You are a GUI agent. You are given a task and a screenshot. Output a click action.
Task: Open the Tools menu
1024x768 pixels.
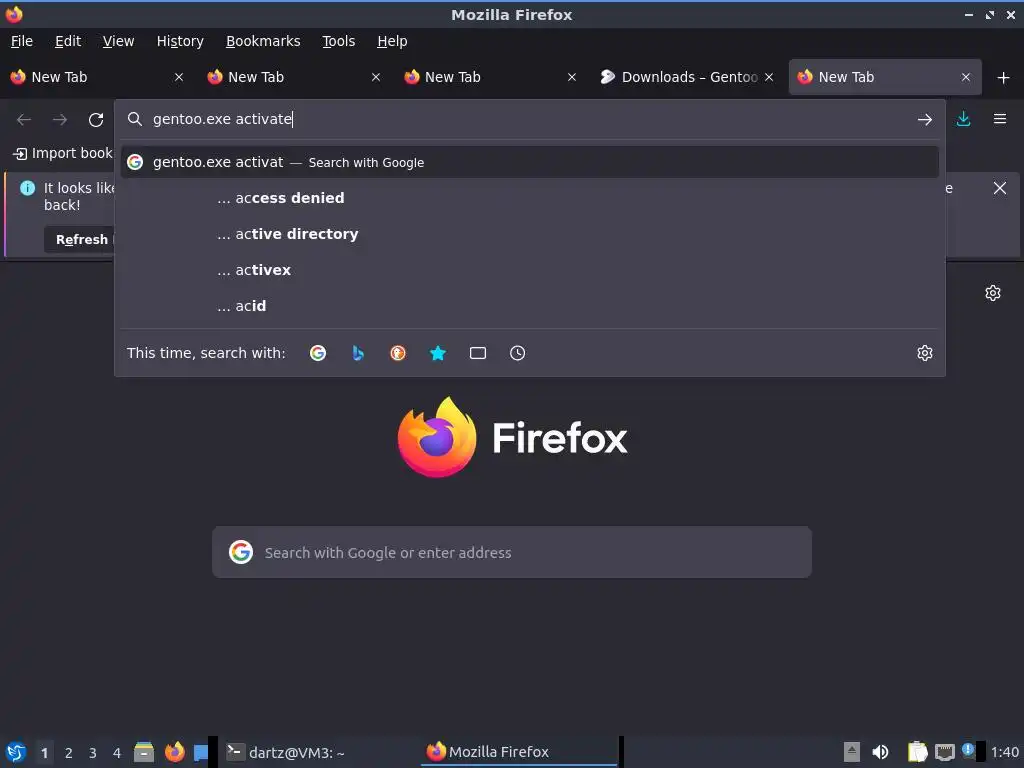[x=338, y=41]
